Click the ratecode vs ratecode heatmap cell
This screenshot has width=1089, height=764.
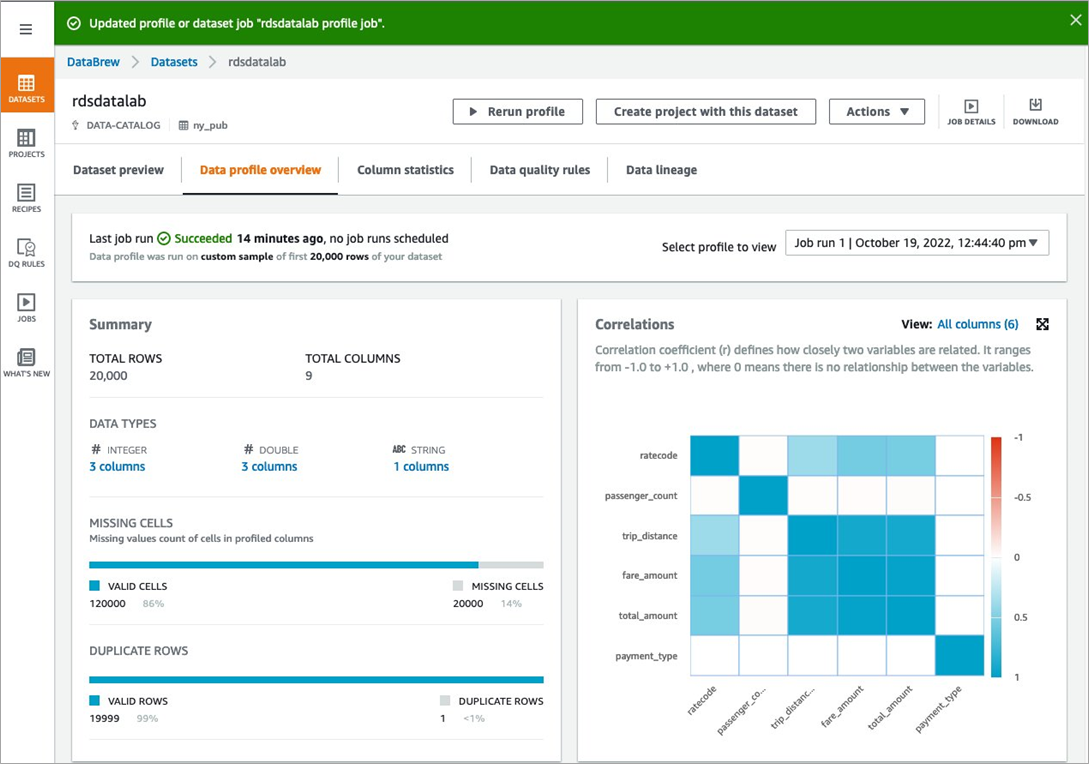(x=715, y=456)
